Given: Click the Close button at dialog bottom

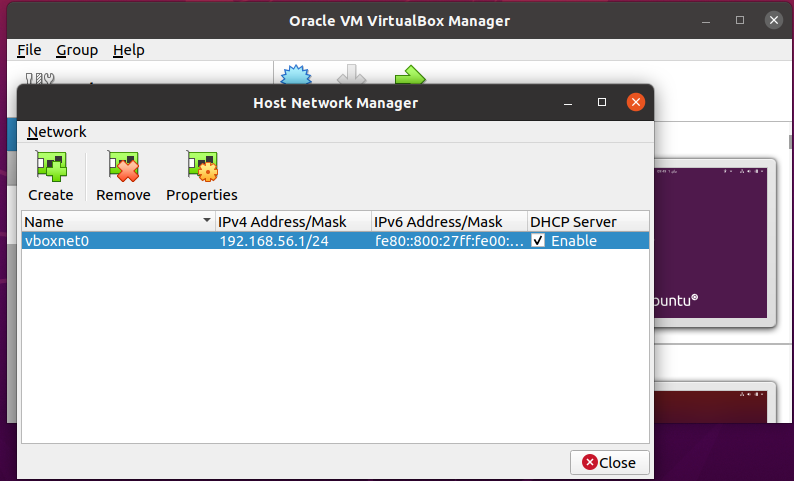Looking at the screenshot, I should 609,462.
